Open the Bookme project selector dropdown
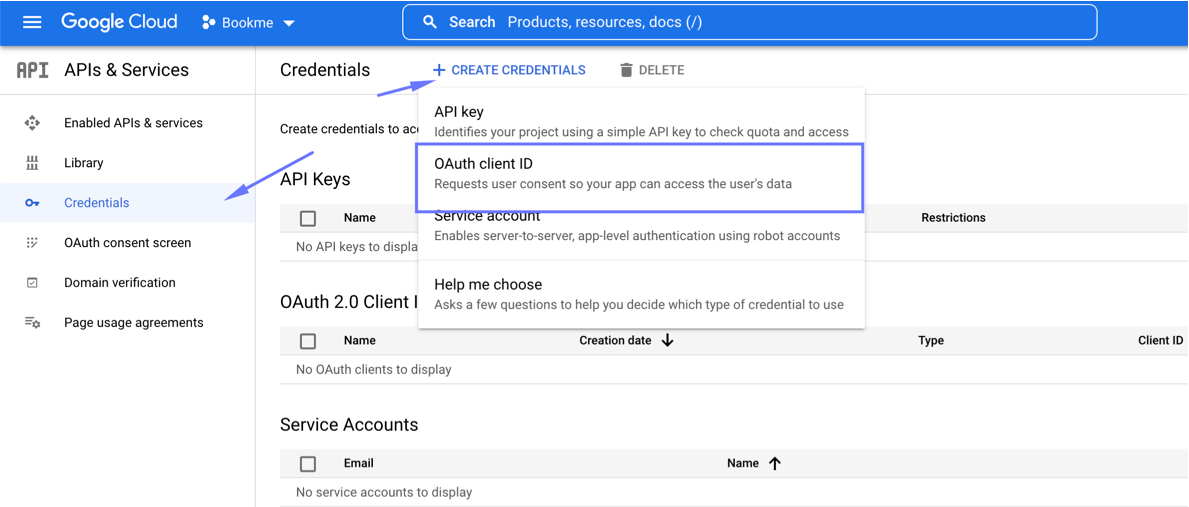This screenshot has width=1189, height=507. coord(248,22)
